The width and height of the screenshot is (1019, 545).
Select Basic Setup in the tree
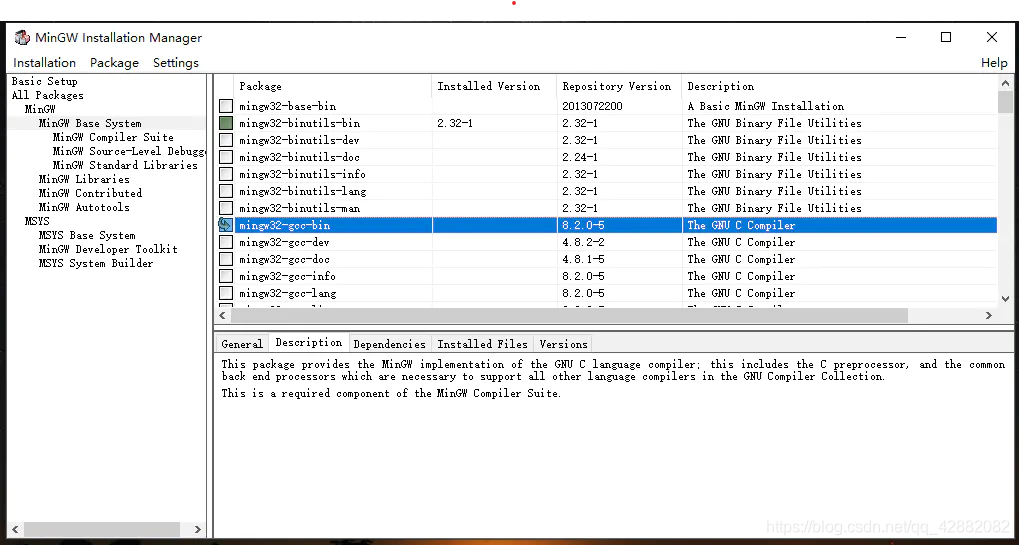click(44, 81)
